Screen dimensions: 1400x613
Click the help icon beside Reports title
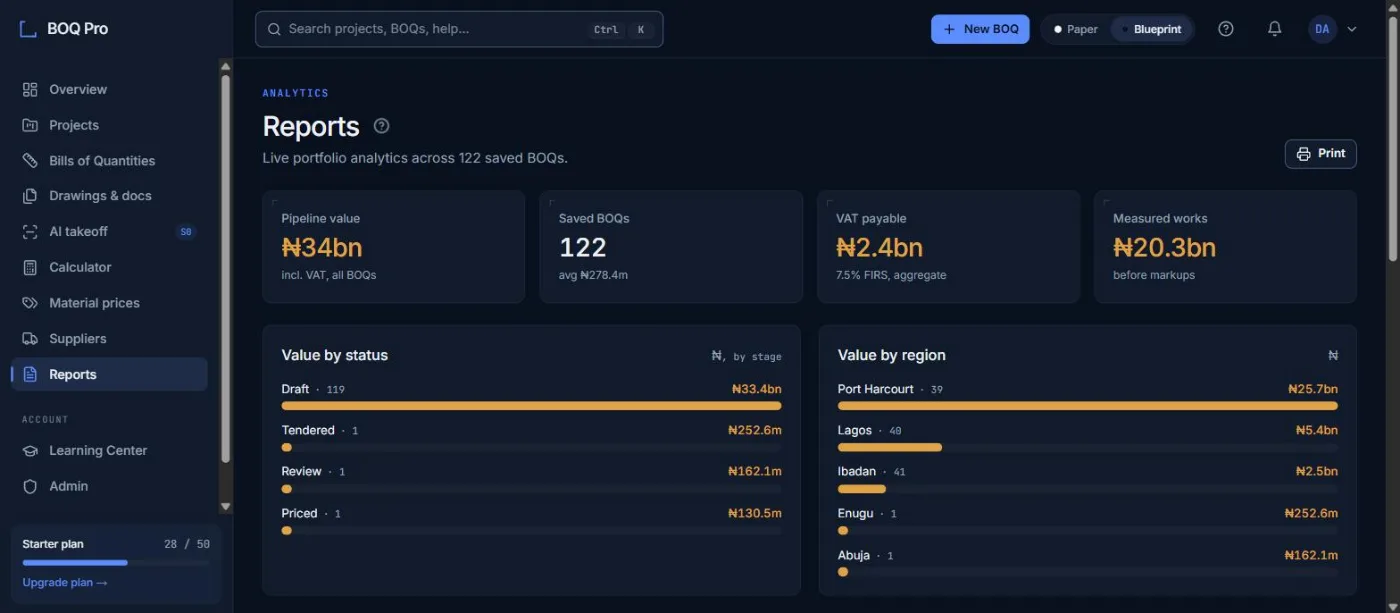pyautogui.click(x=381, y=126)
